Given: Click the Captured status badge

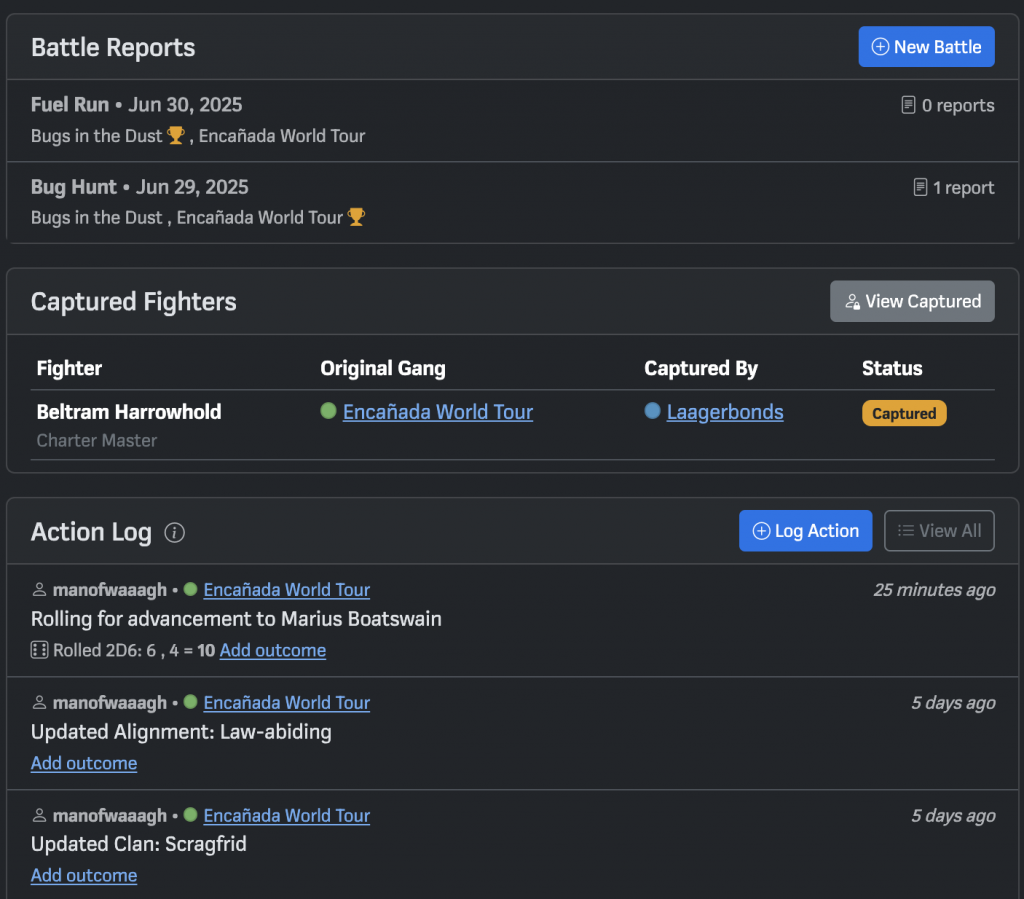Looking at the screenshot, I should [x=904, y=413].
